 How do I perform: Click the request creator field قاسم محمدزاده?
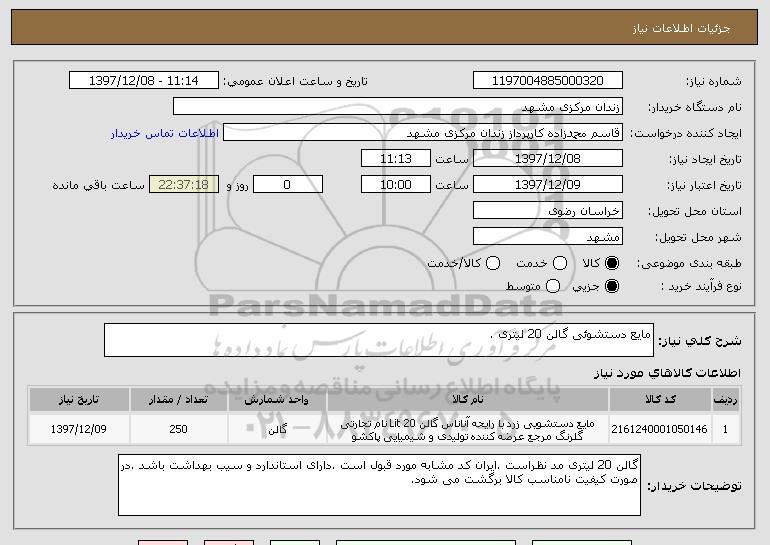point(423,133)
